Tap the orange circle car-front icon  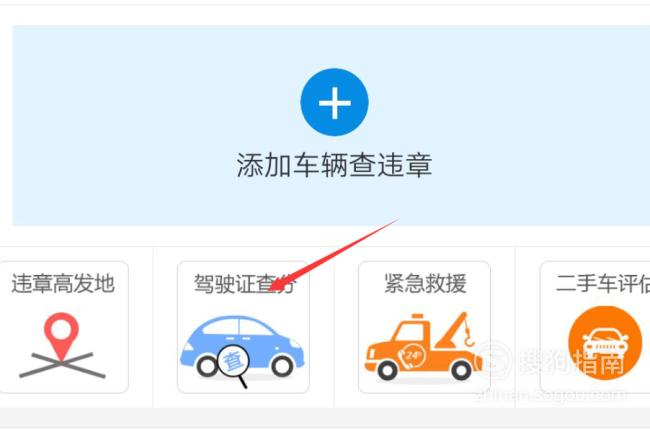tap(605, 343)
